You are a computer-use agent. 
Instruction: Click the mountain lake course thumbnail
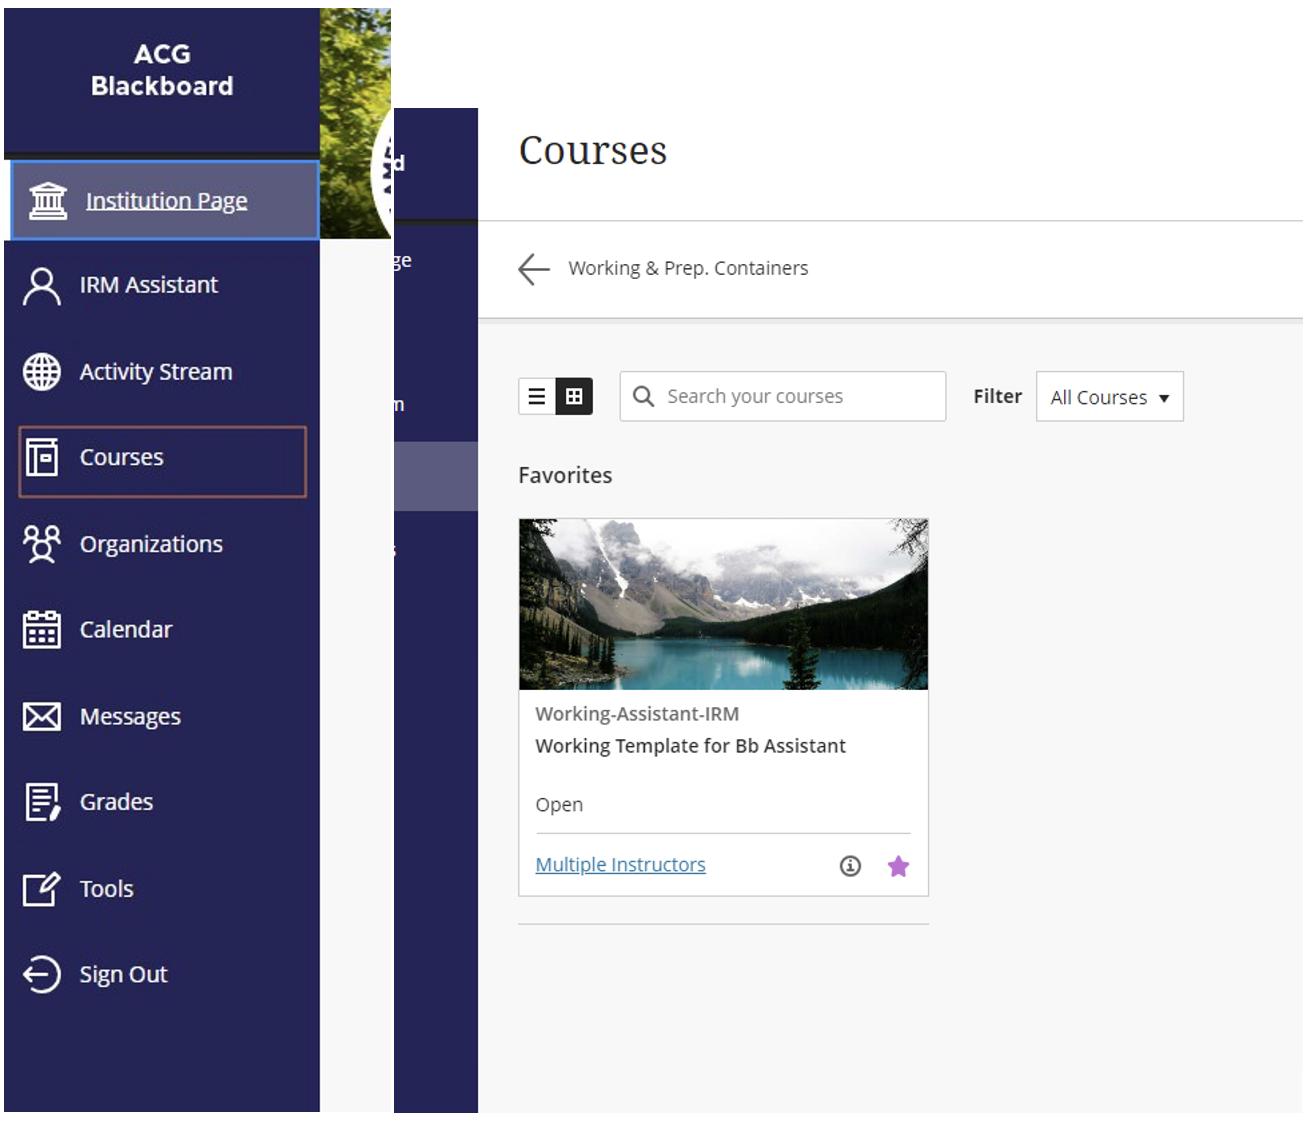[723, 604]
